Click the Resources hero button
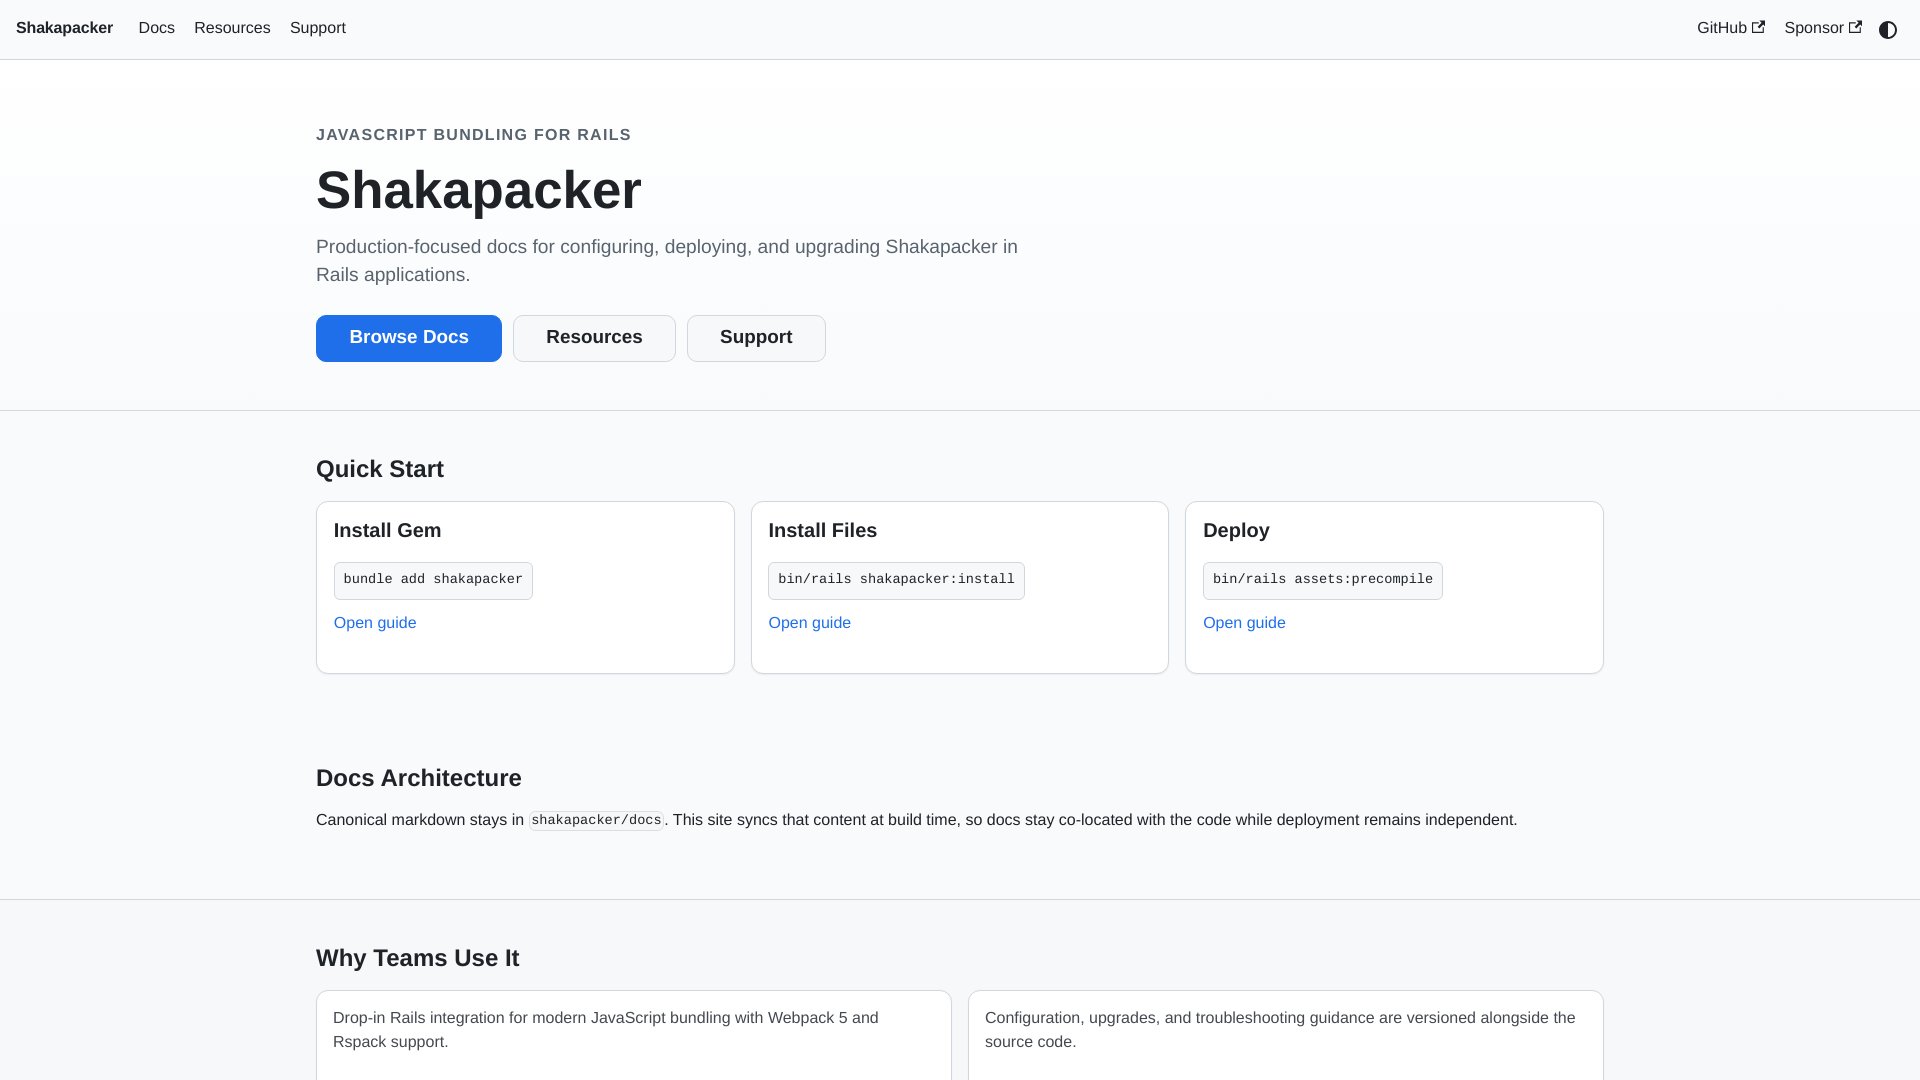Screen dimensions: 1920x1080 coord(594,338)
